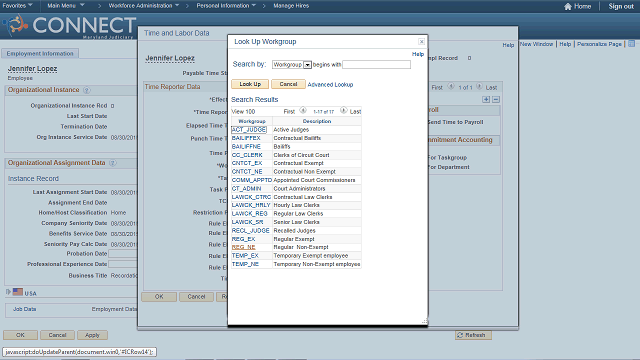Open the Search by Workgroup dropdown
The image size is (640, 360).
pyautogui.click(x=307, y=65)
